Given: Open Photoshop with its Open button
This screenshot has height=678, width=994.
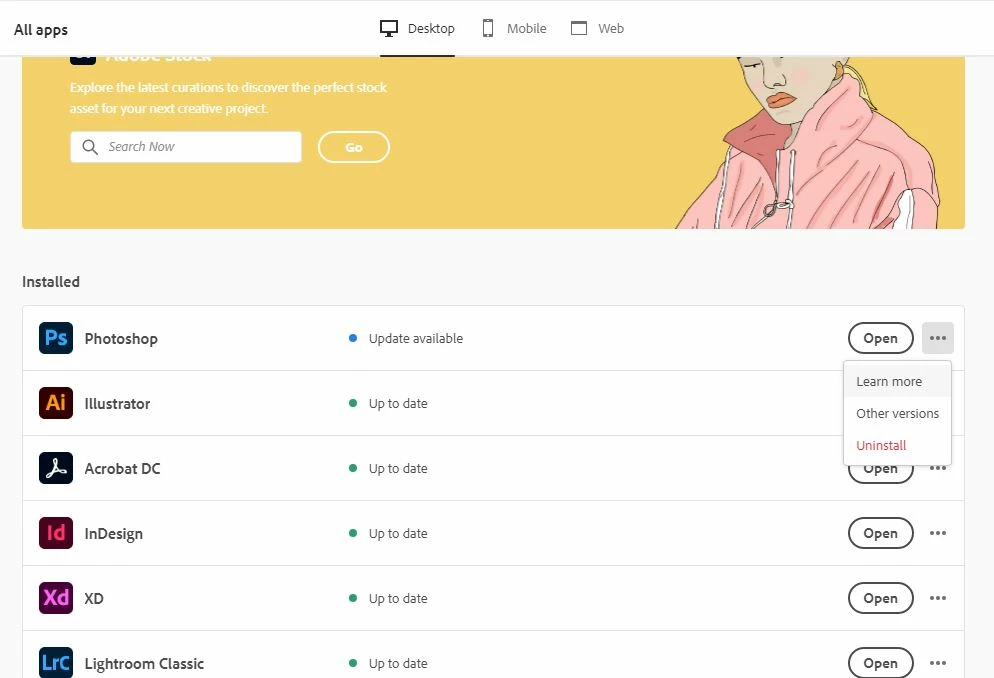Looking at the screenshot, I should [x=881, y=338].
